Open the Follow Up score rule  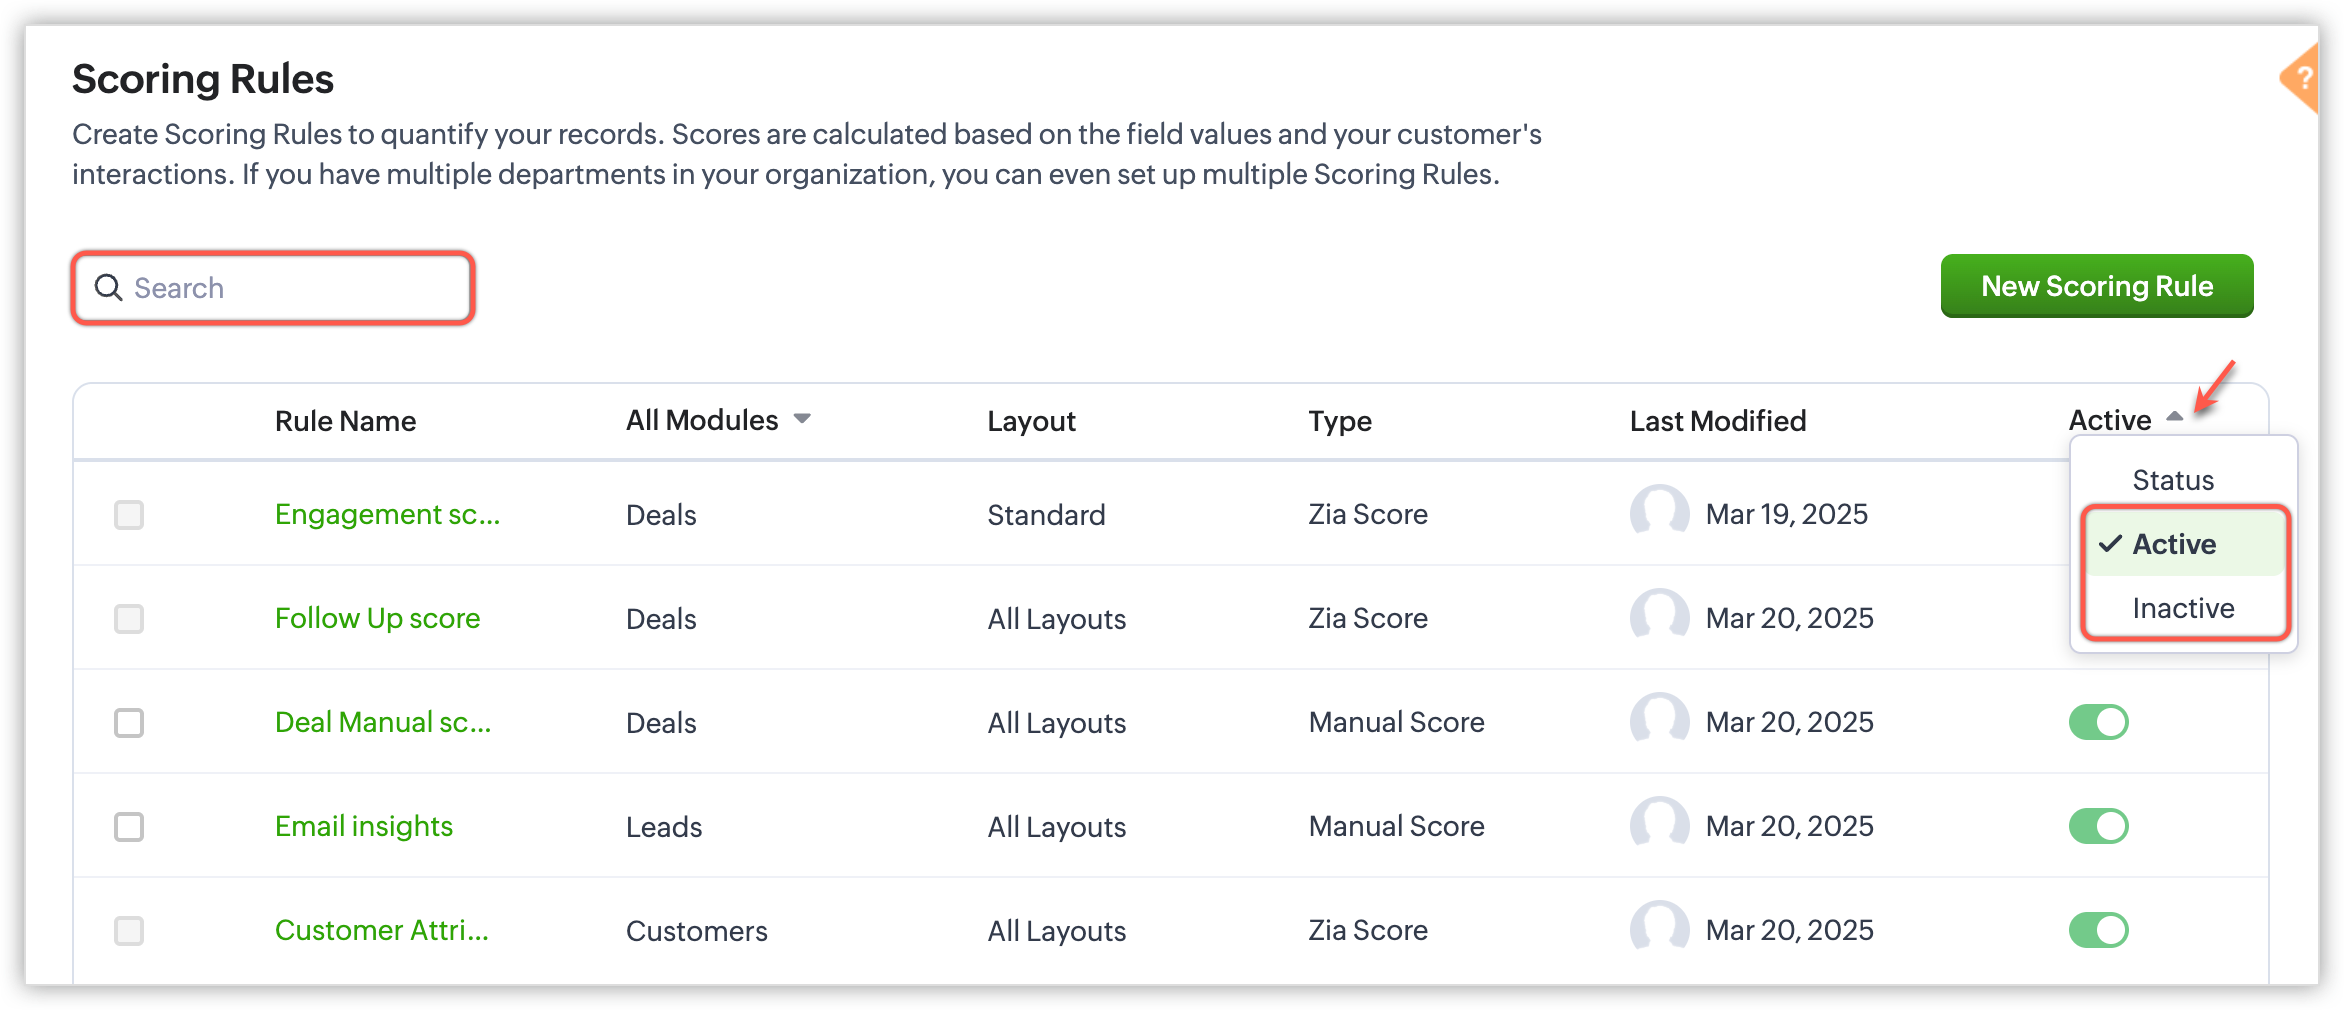[x=377, y=618]
